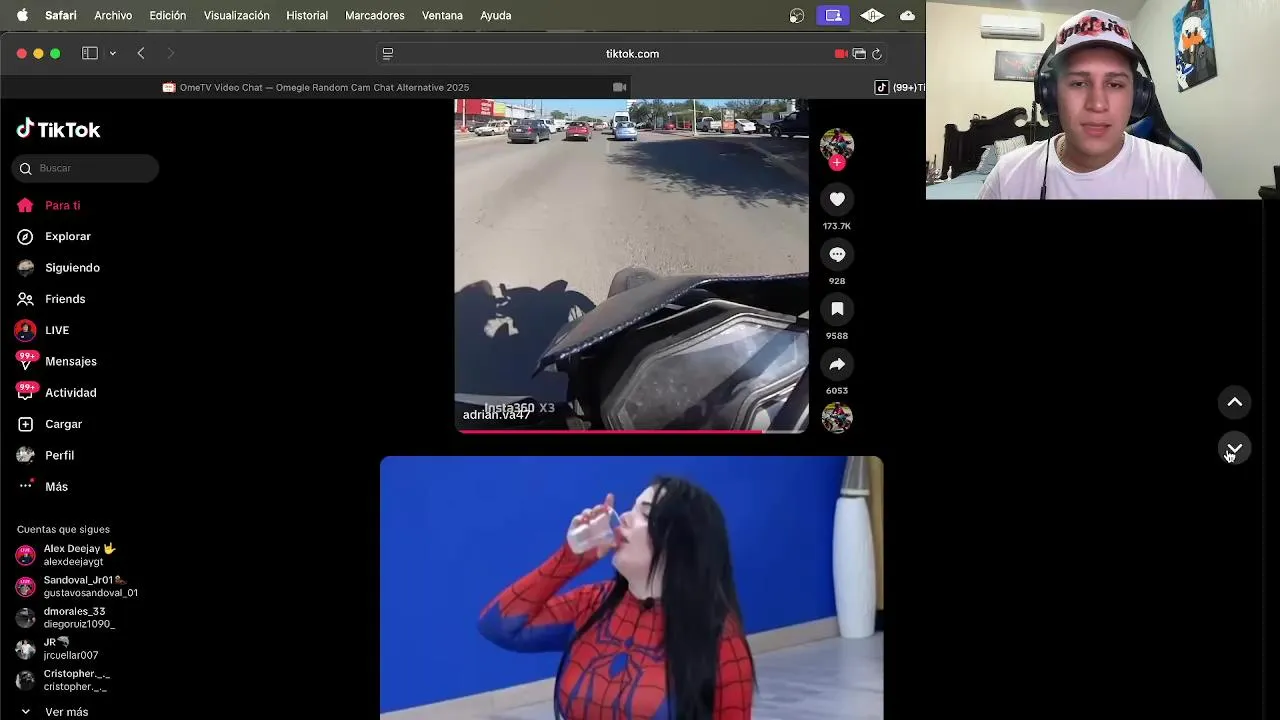Open the Visualización menu
This screenshot has height=720, width=1280.
pyautogui.click(x=237, y=15)
